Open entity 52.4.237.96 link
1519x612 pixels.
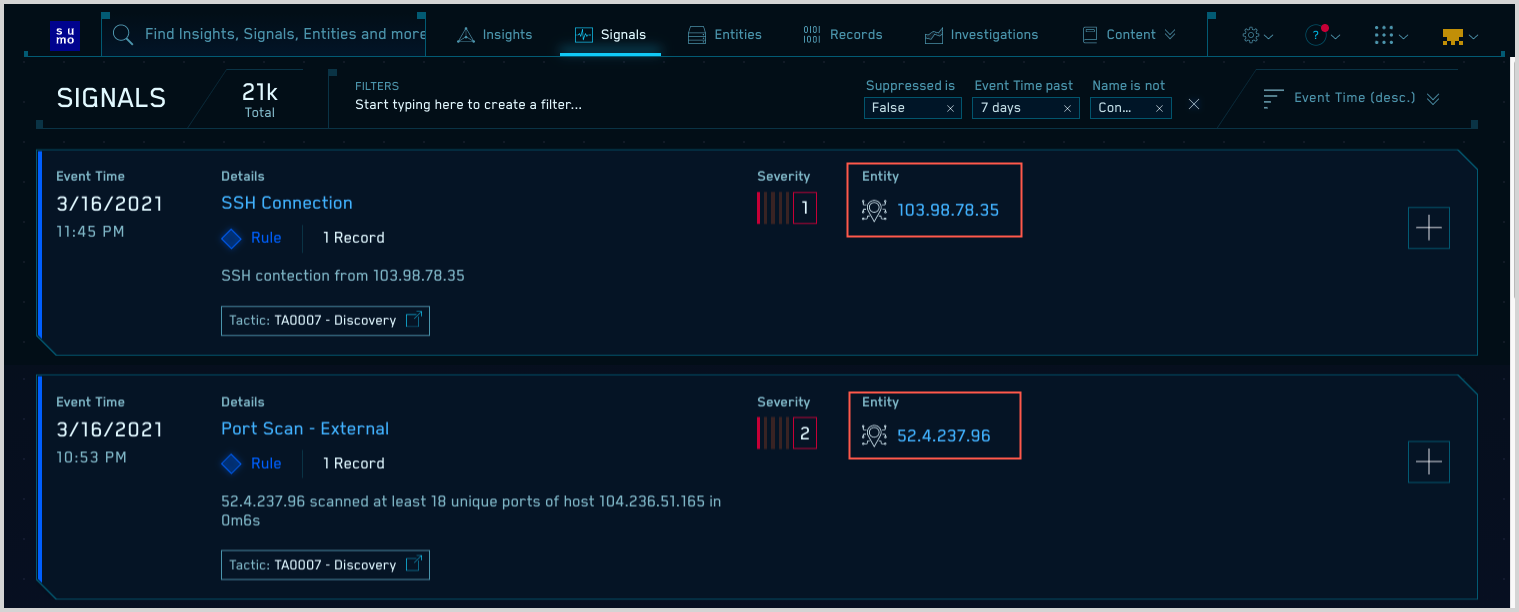point(943,436)
